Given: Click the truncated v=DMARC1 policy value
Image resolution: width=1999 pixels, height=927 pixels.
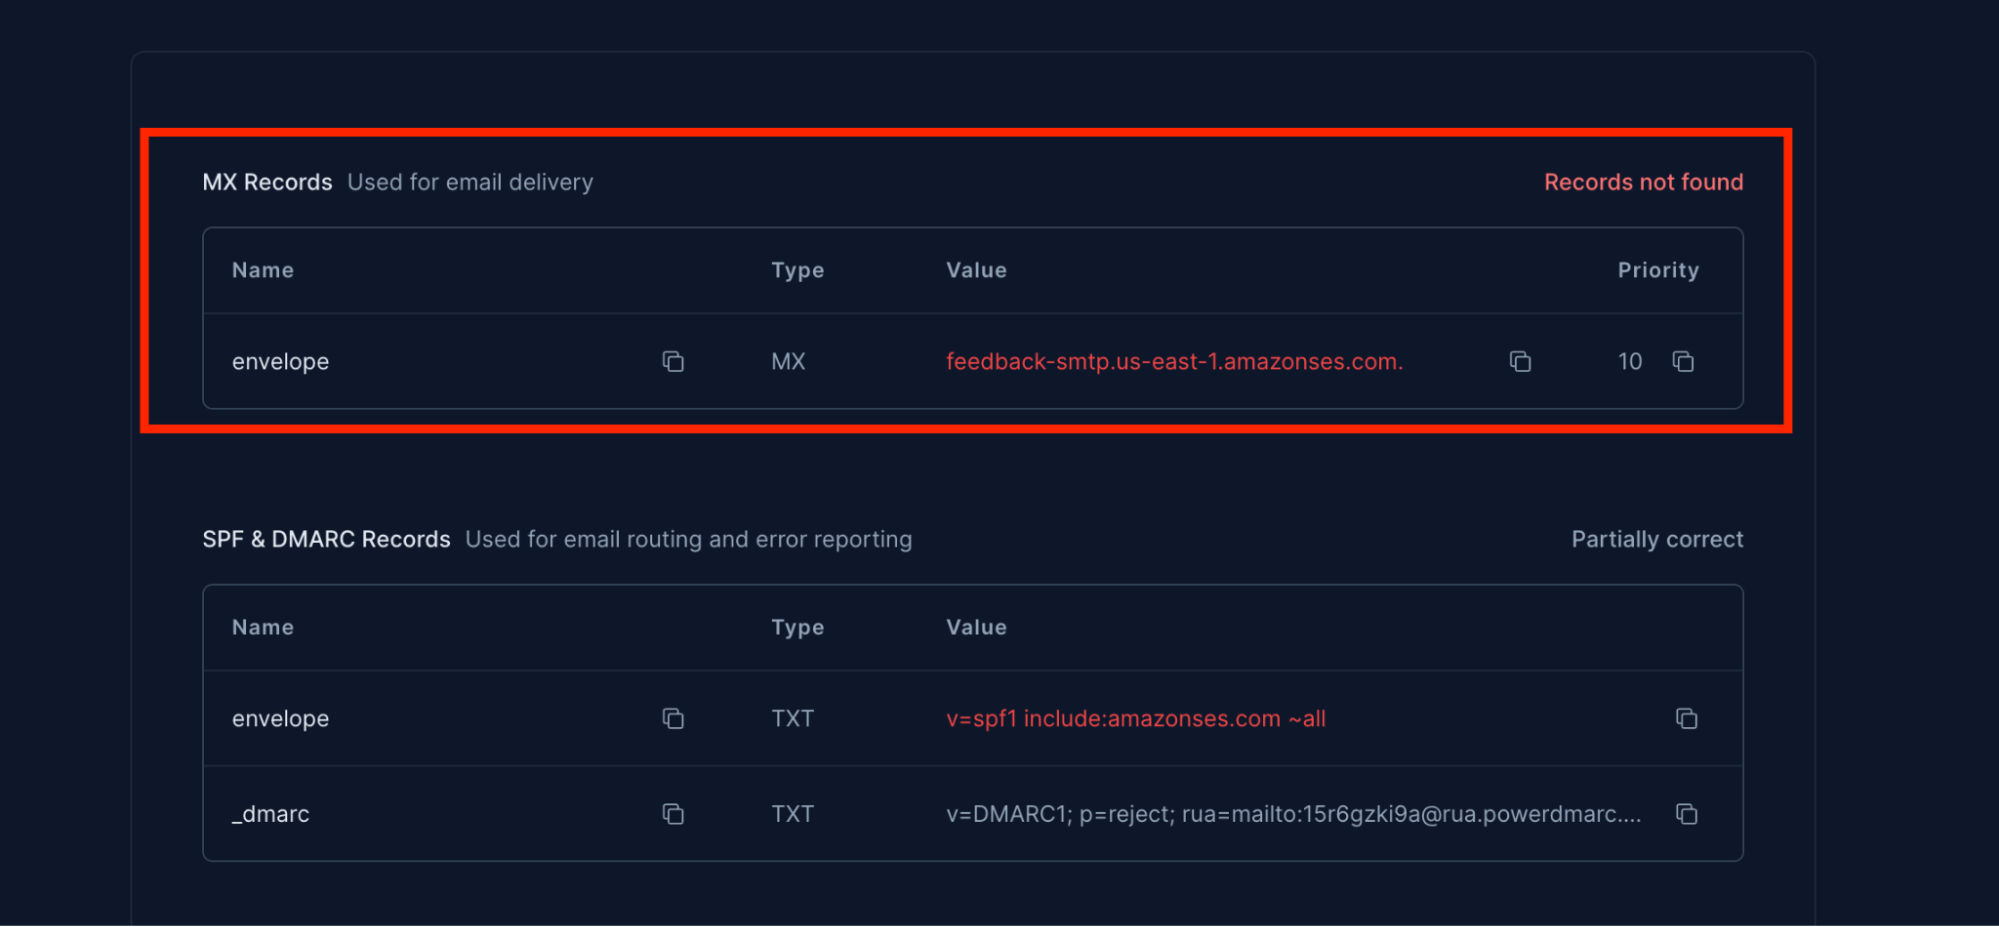Looking at the screenshot, I should click(x=1293, y=814).
